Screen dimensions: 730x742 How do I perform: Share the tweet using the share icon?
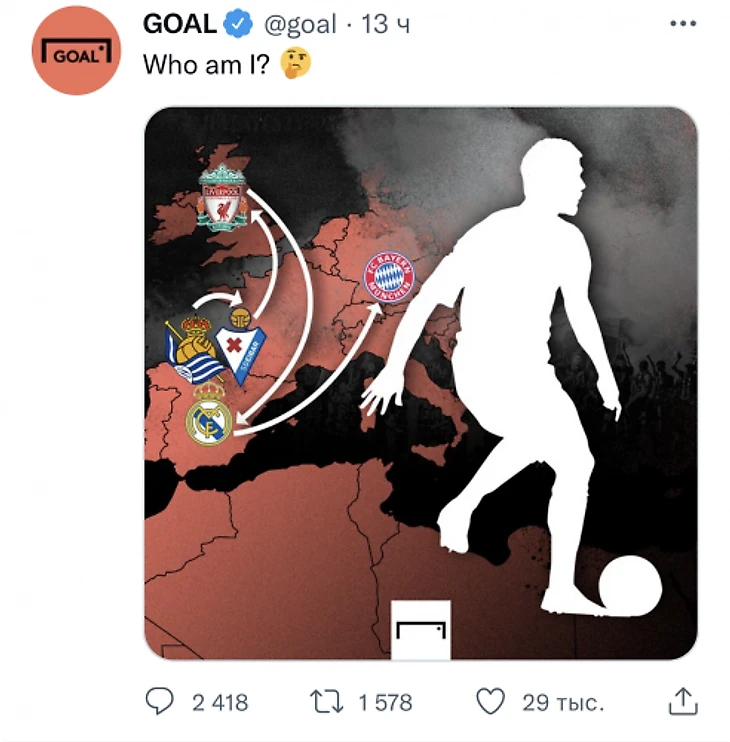pyautogui.click(x=682, y=701)
